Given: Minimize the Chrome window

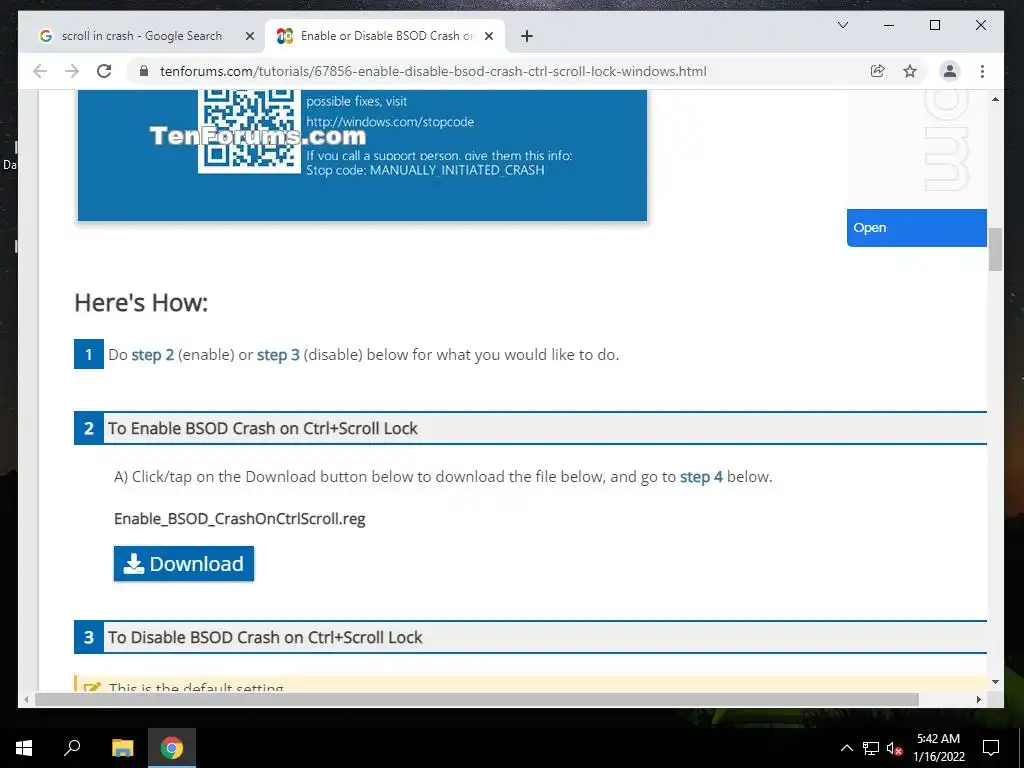Looking at the screenshot, I should [x=889, y=25].
